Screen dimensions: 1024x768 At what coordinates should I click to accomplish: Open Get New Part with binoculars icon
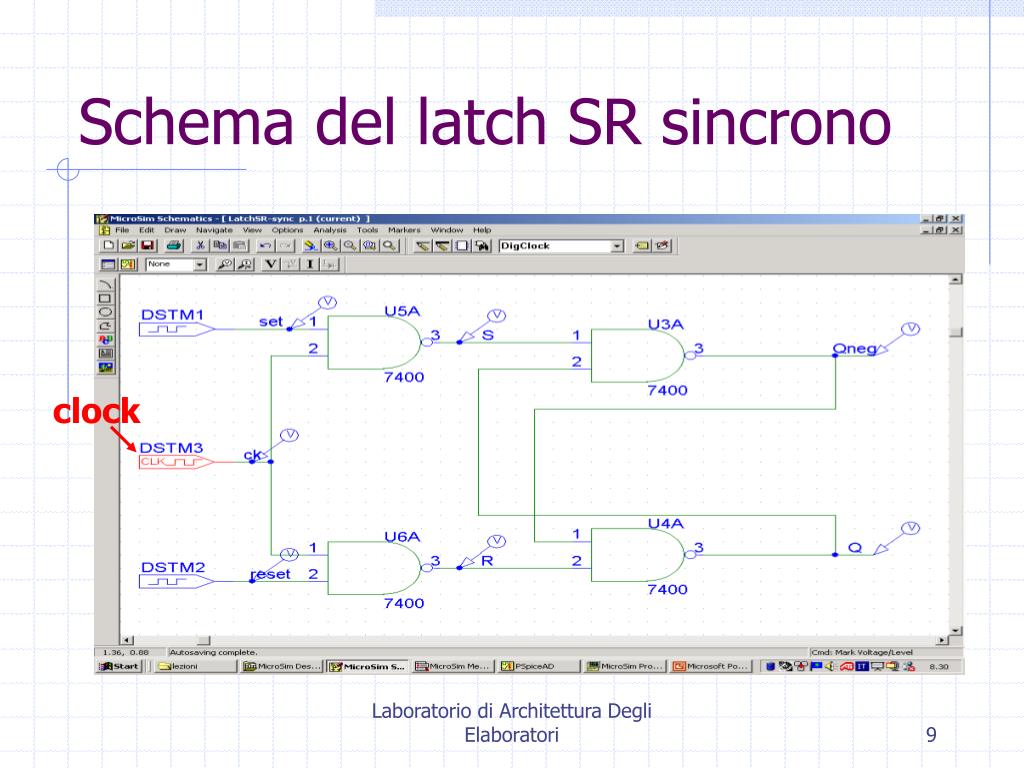pos(482,246)
